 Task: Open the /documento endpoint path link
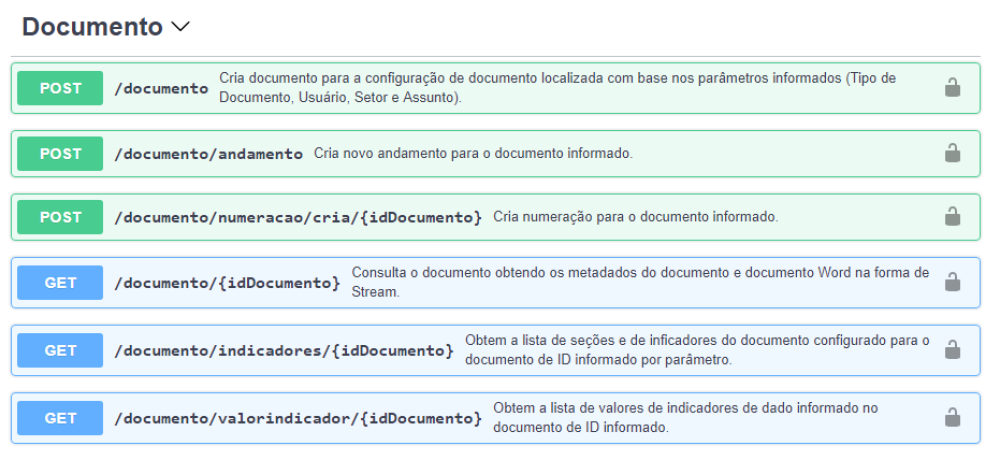point(161,88)
